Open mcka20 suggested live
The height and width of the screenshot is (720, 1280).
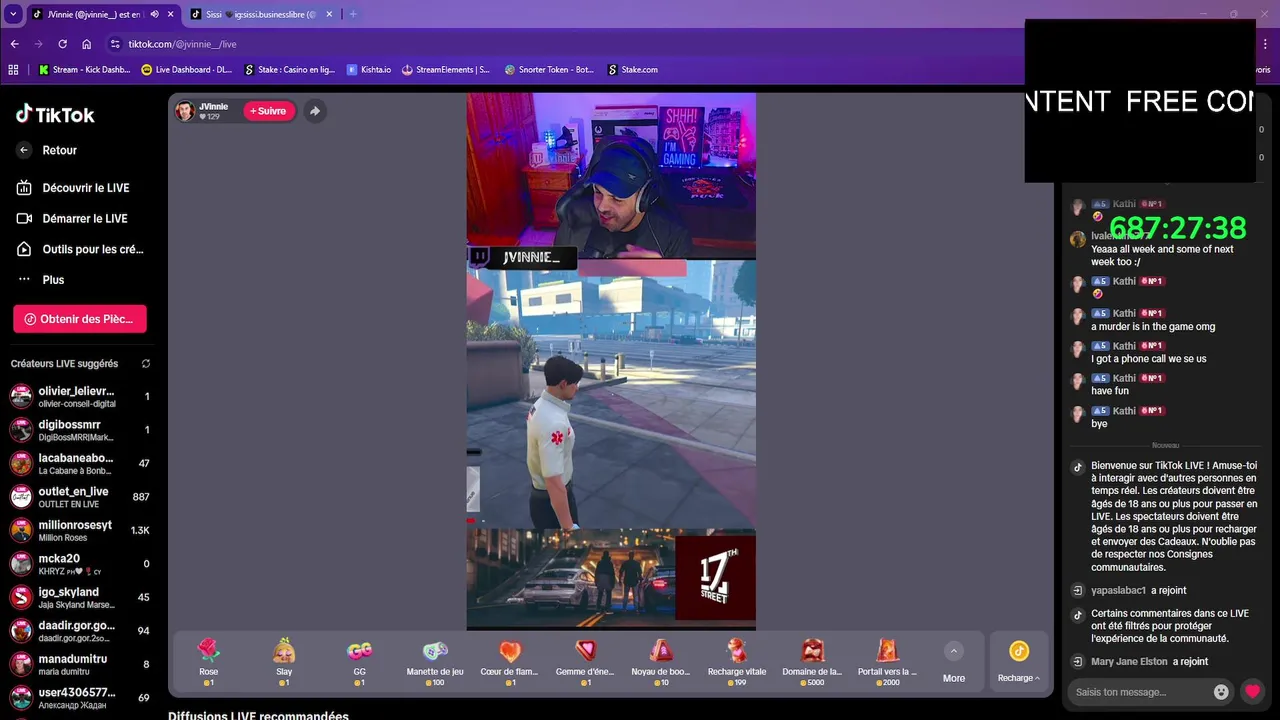tap(80, 564)
